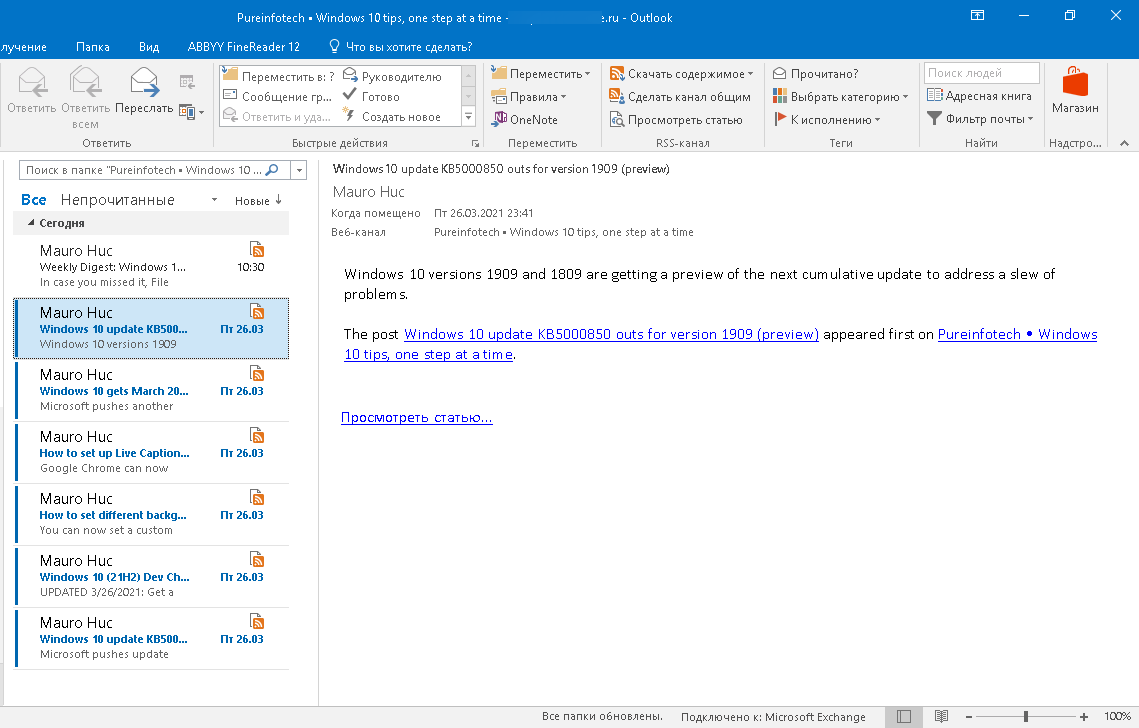This screenshot has height=728, width=1139.
Task: Open the 'Windows 10 (21H2) Dev Ch...' message
Action: click(151, 576)
